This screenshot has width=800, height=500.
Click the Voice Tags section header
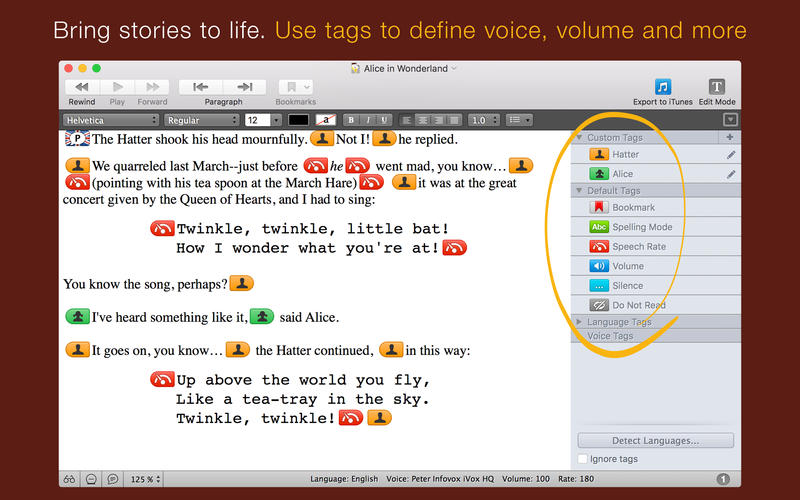pyautogui.click(x=655, y=336)
